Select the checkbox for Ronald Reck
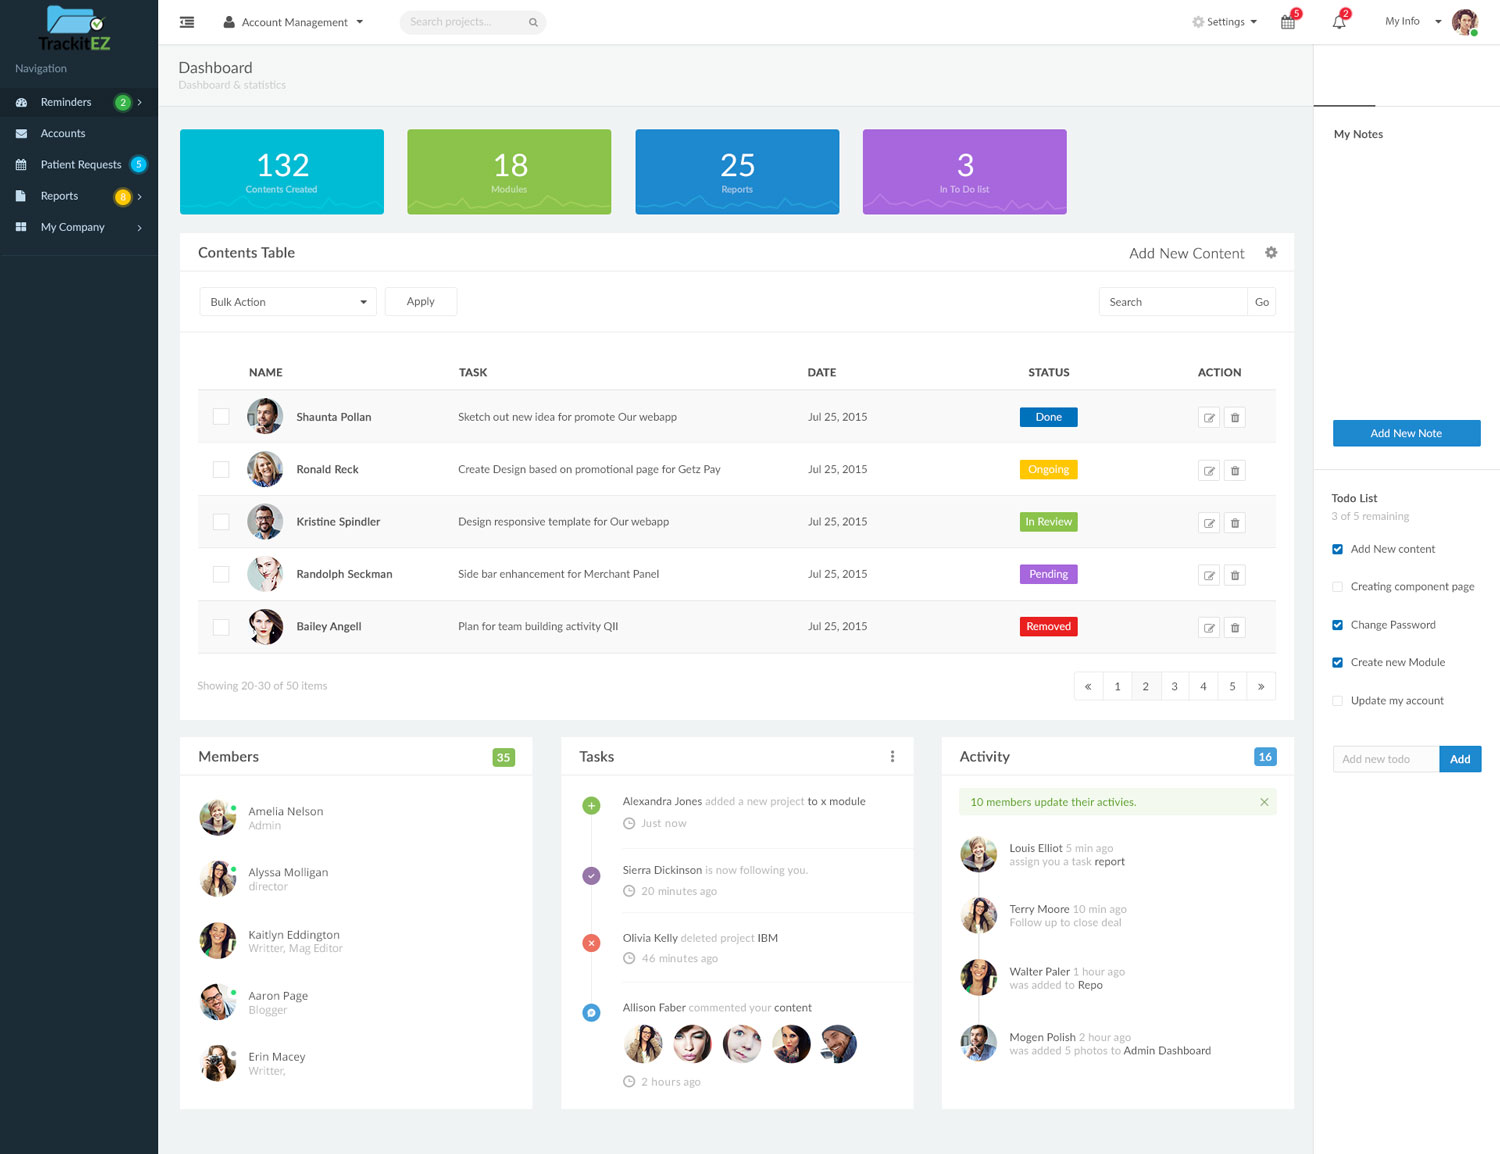This screenshot has height=1154, width=1500. 221,469
